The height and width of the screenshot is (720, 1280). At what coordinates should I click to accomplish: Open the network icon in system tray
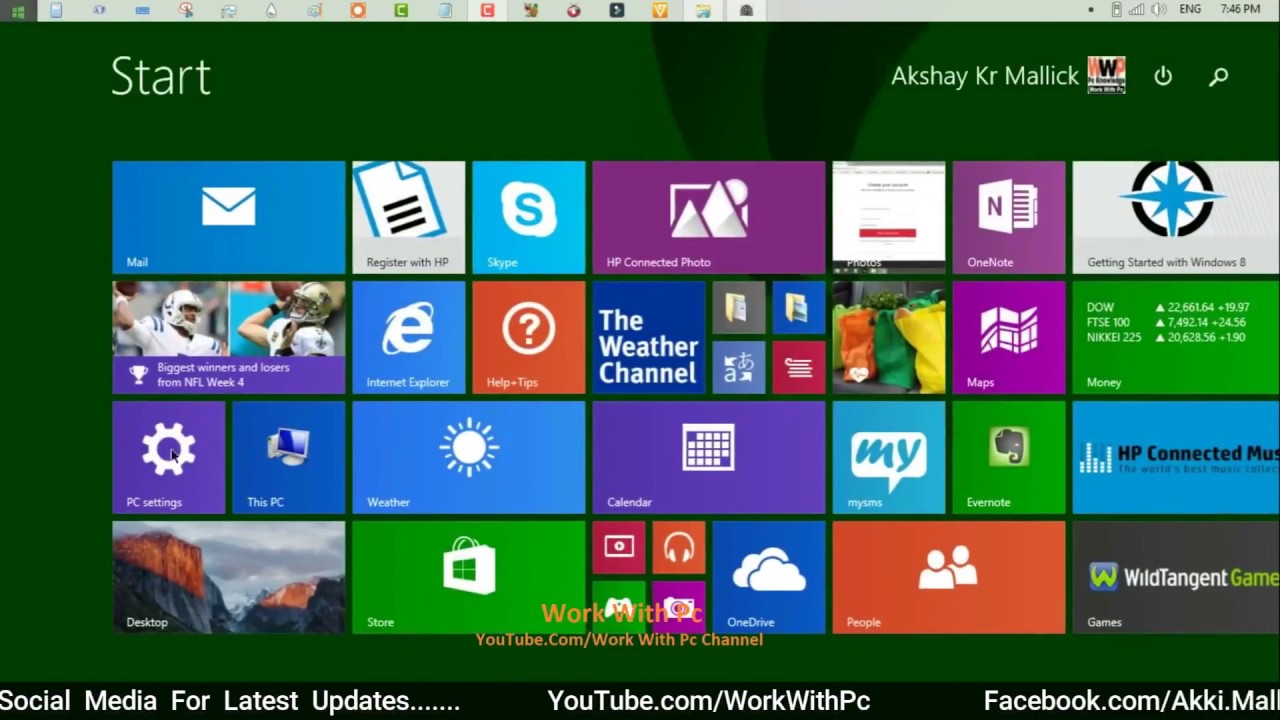(1137, 9)
